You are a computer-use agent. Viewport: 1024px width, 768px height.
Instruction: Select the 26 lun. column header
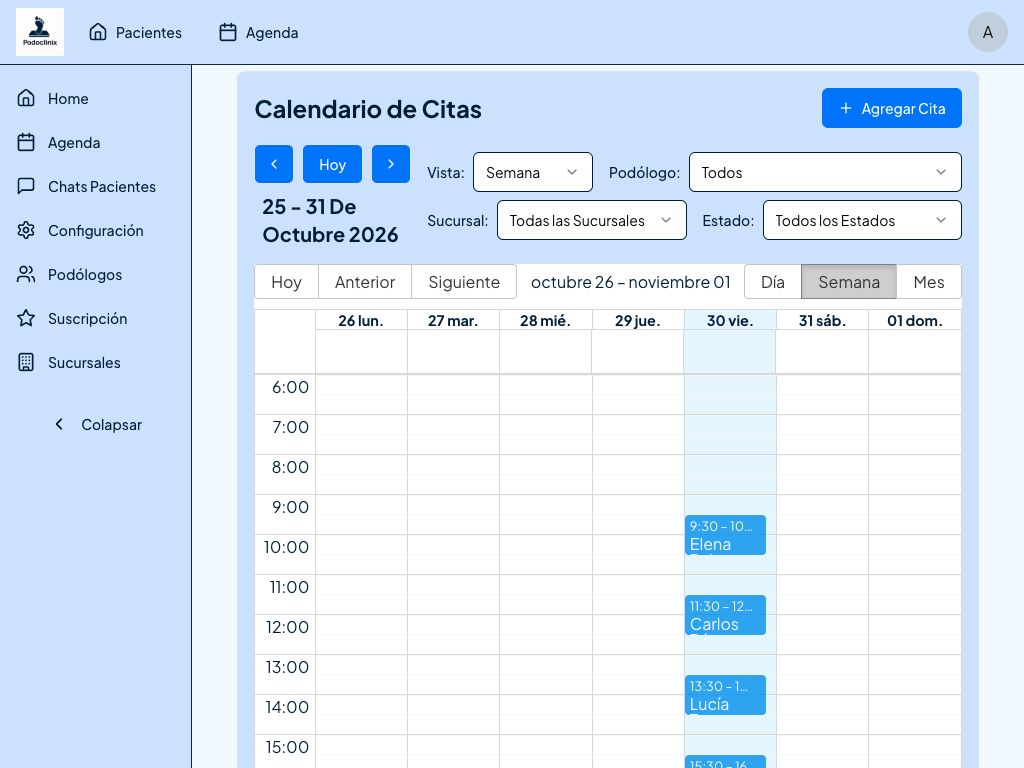(361, 321)
